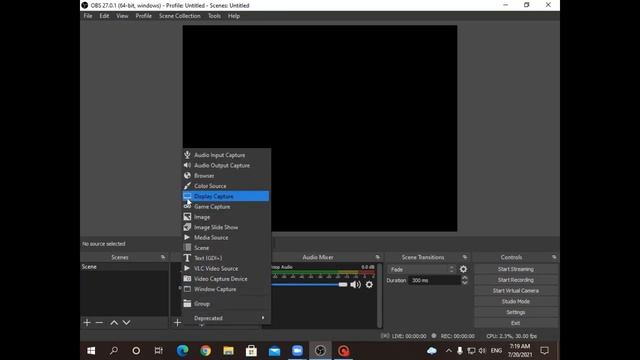Viewport: 640px width, 360px height.
Task: Click Start Streaming button
Action: pyautogui.click(x=516, y=269)
